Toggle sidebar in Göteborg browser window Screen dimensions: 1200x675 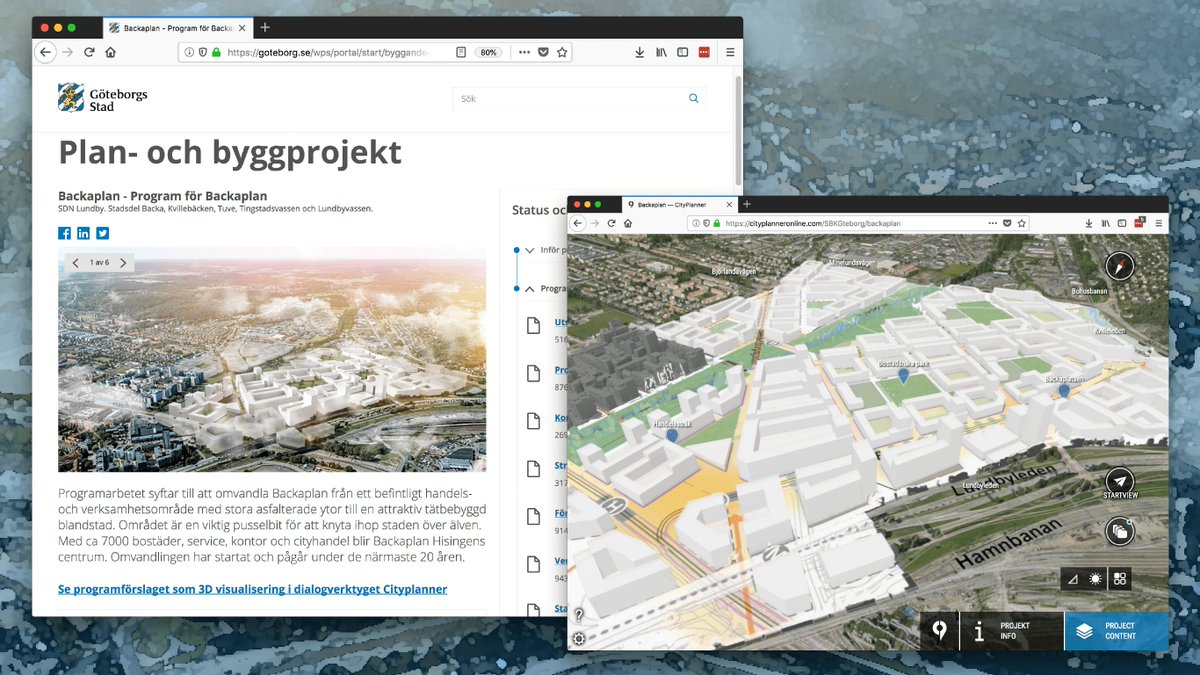coord(682,52)
